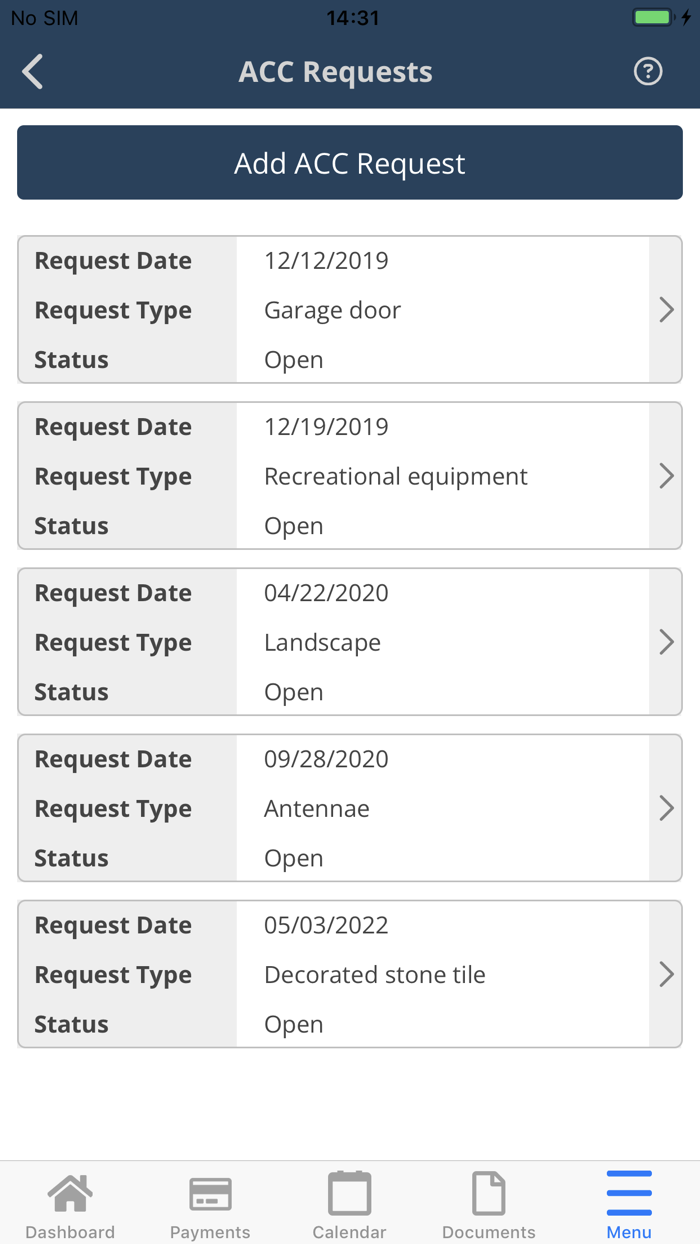Tap the ACC Requests title
The width and height of the screenshot is (700, 1244).
click(335, 71)
